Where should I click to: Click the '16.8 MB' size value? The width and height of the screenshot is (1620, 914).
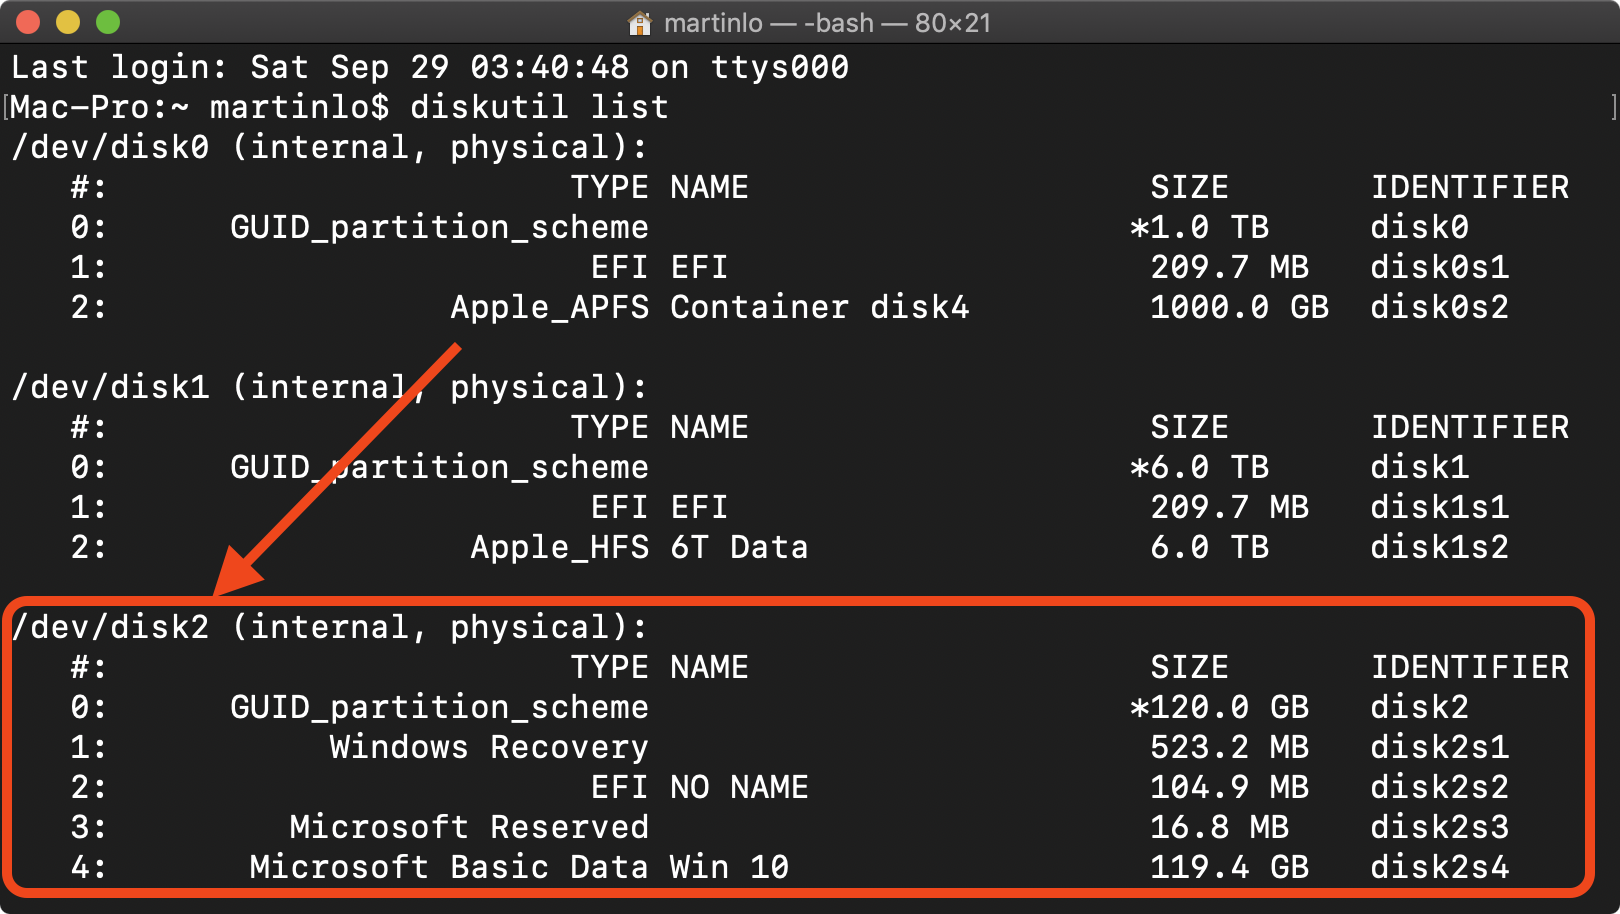pos(1219,827)
